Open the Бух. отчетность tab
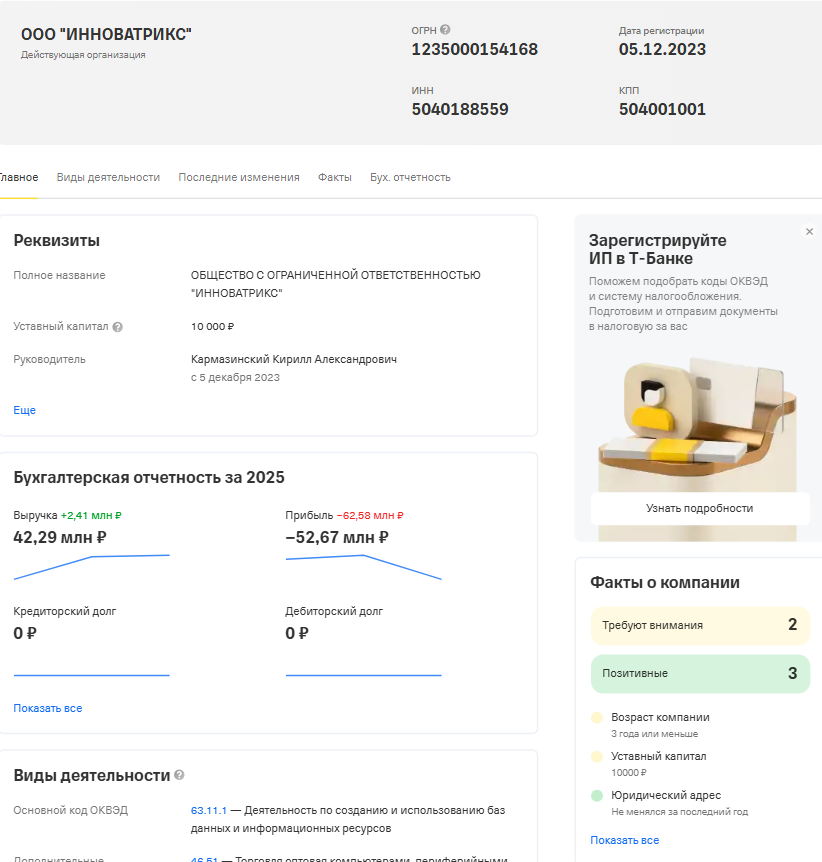This screenshot has width=822, height=862. click(410, 177)
